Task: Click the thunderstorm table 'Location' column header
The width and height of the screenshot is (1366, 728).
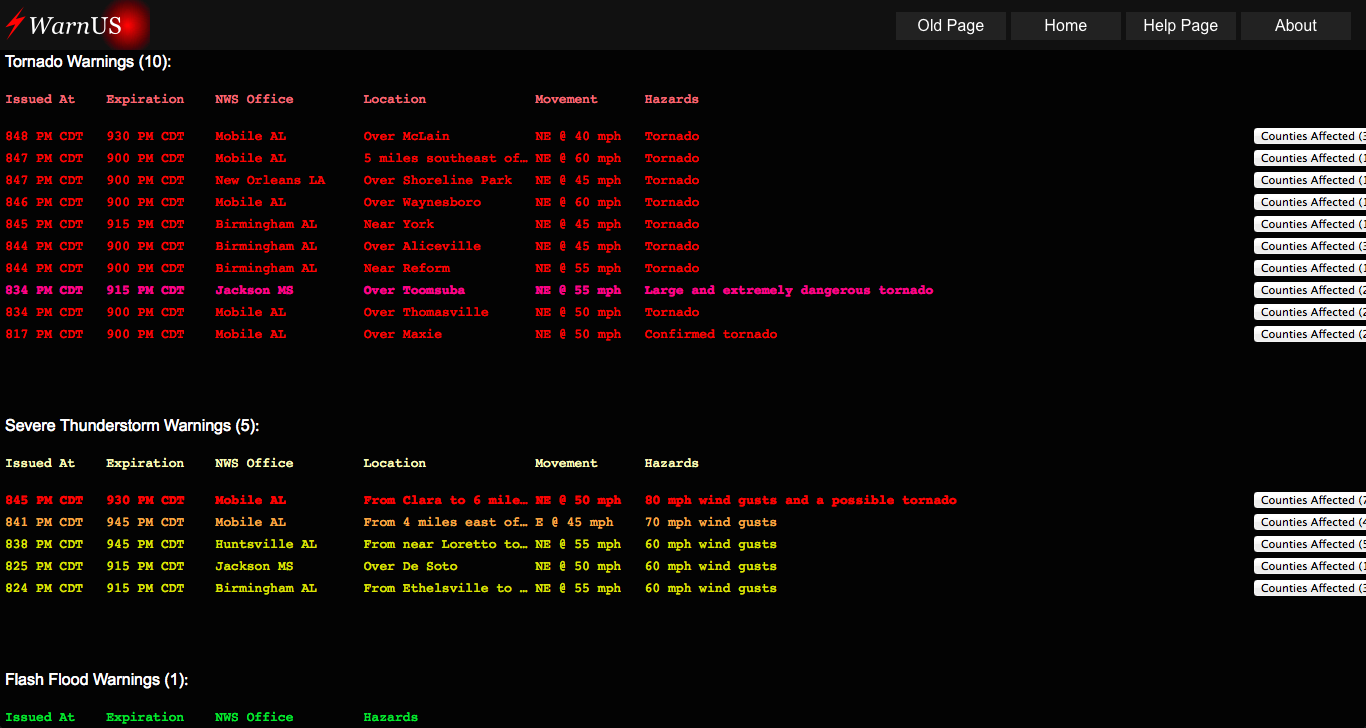Action: (395, 463)
